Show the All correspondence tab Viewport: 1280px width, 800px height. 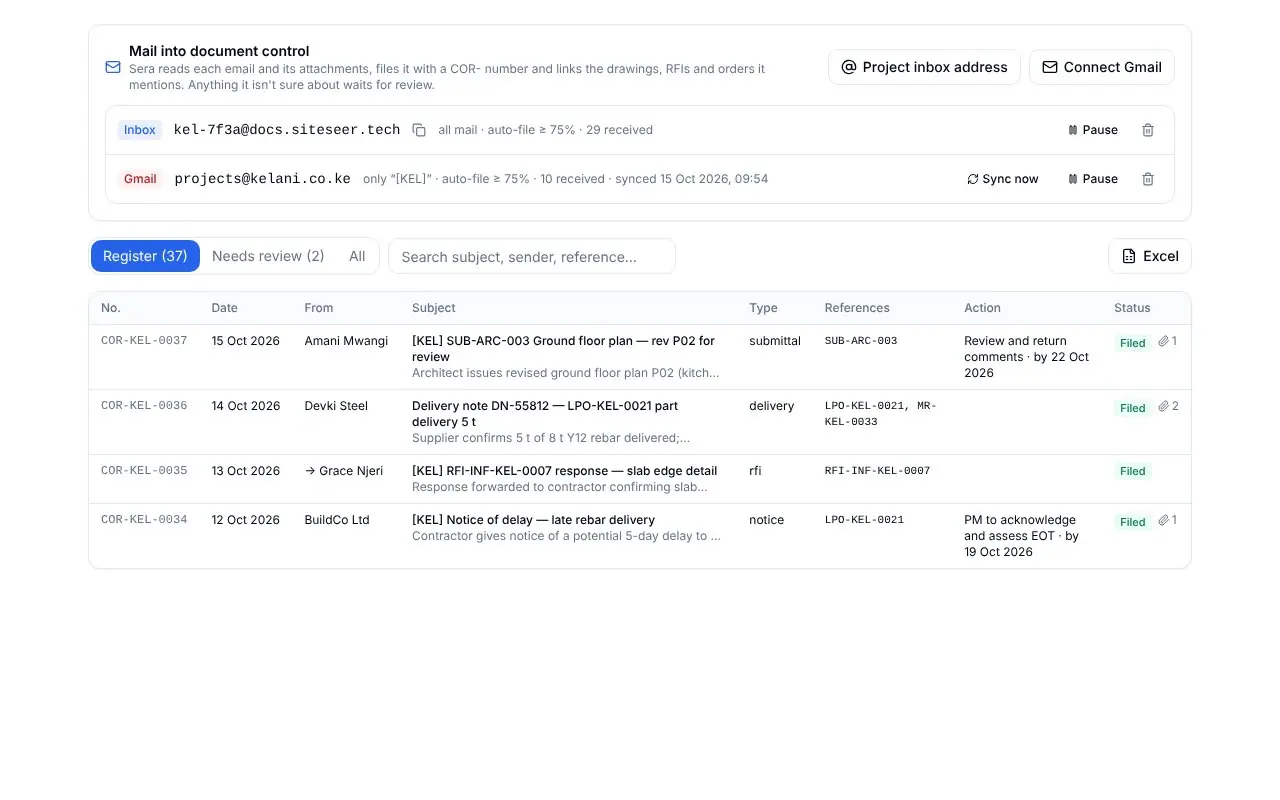[x=357, y=256]
